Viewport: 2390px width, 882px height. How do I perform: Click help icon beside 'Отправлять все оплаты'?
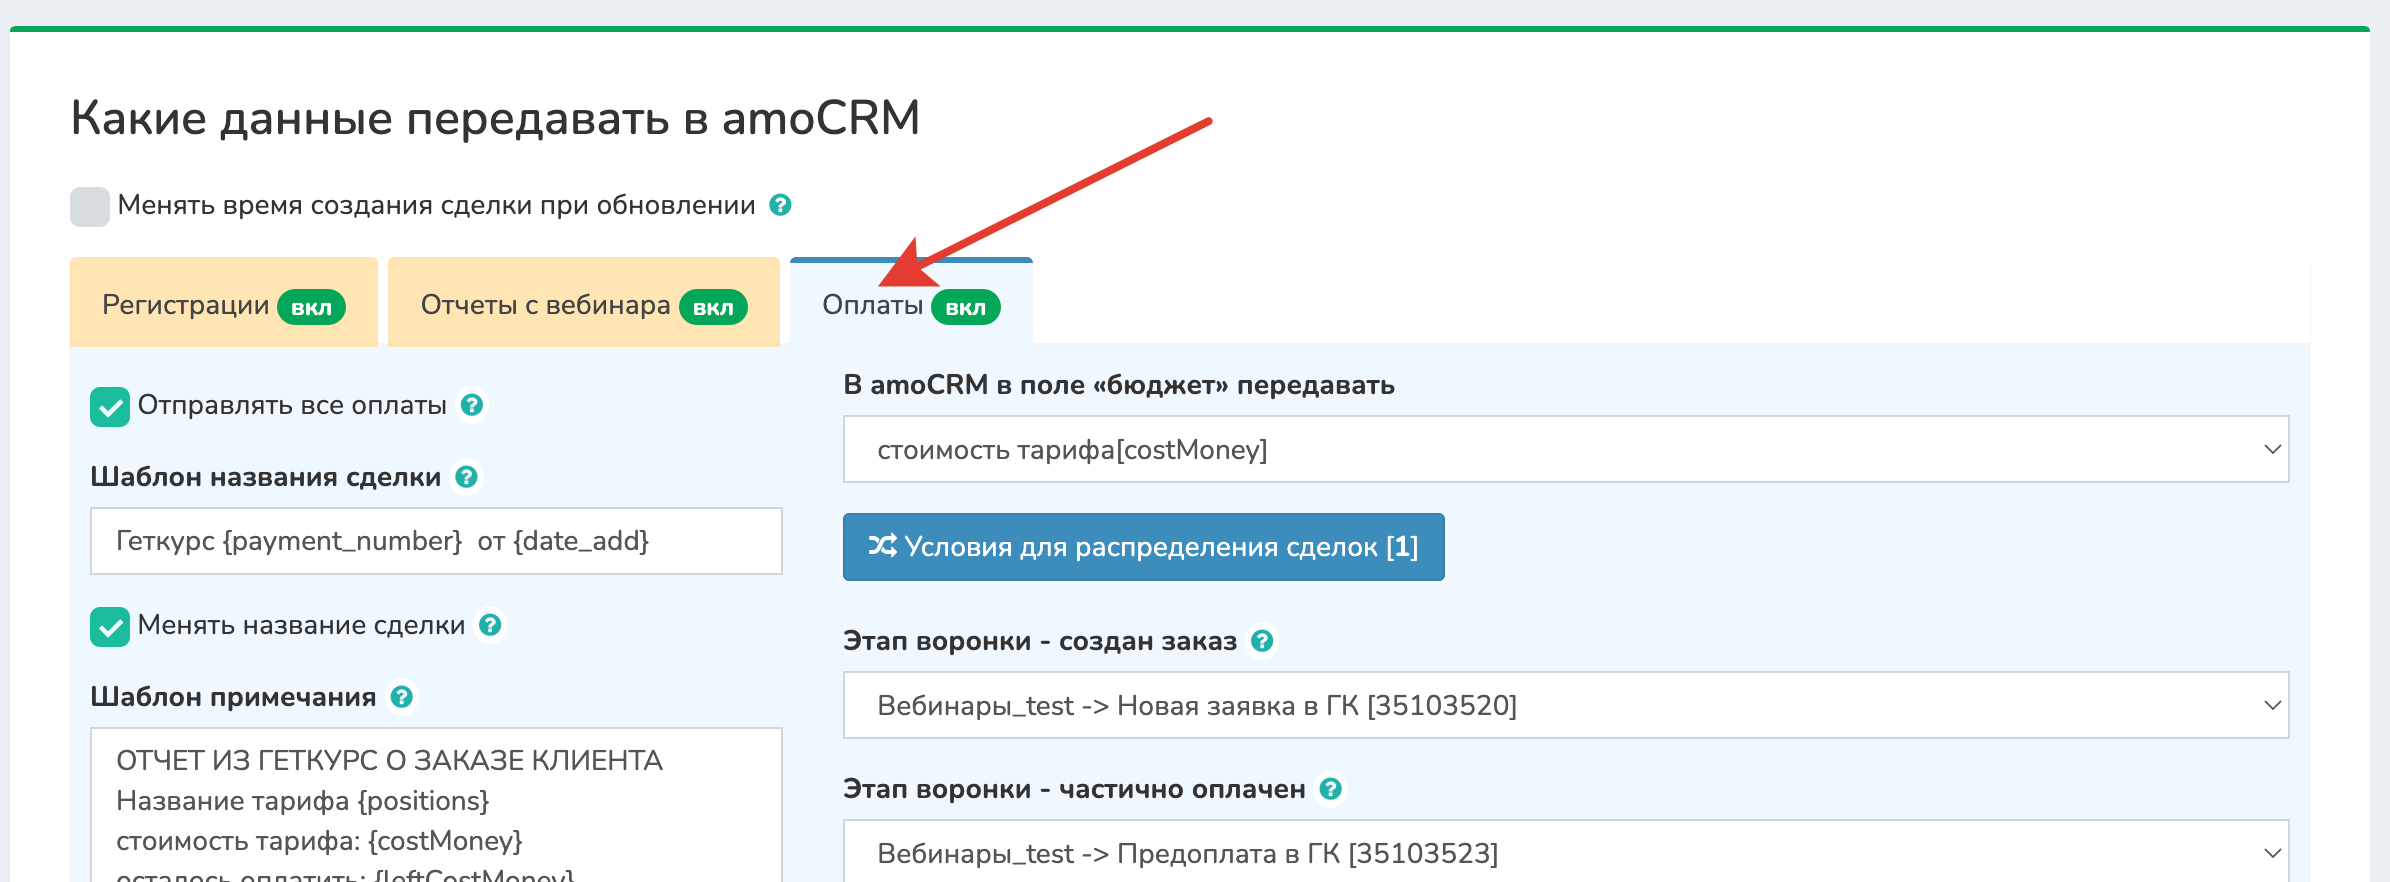tap(472, 405)
